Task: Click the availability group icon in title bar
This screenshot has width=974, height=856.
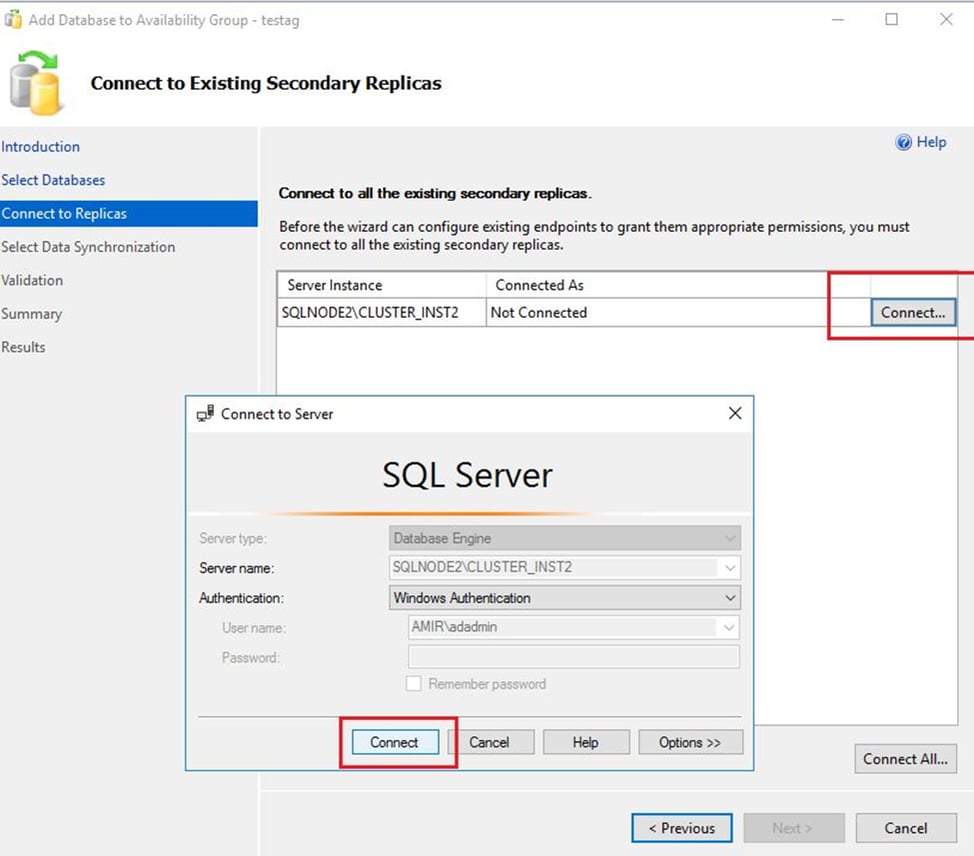Action: tap(14, 19)
